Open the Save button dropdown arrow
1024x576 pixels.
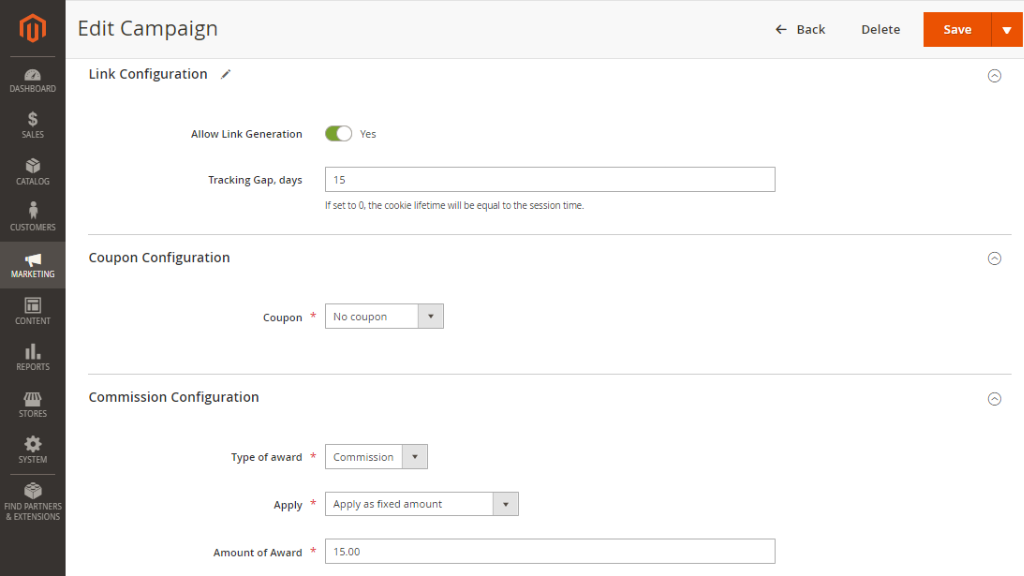(x=1006, y=29)
